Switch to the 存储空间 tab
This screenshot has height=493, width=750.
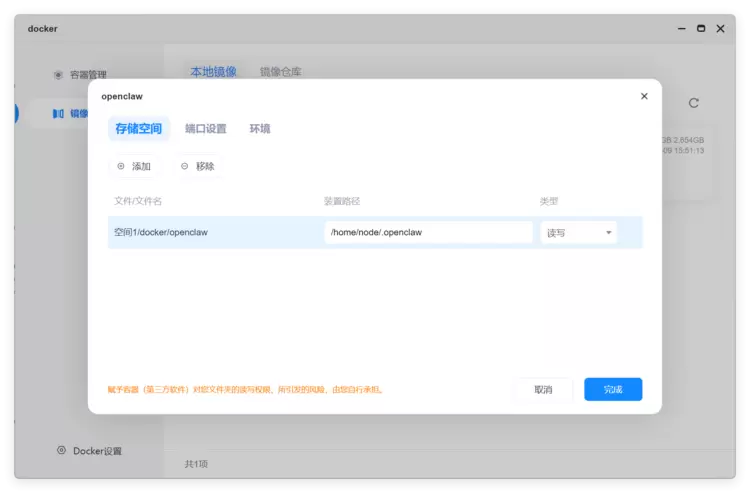coord(138,129)
